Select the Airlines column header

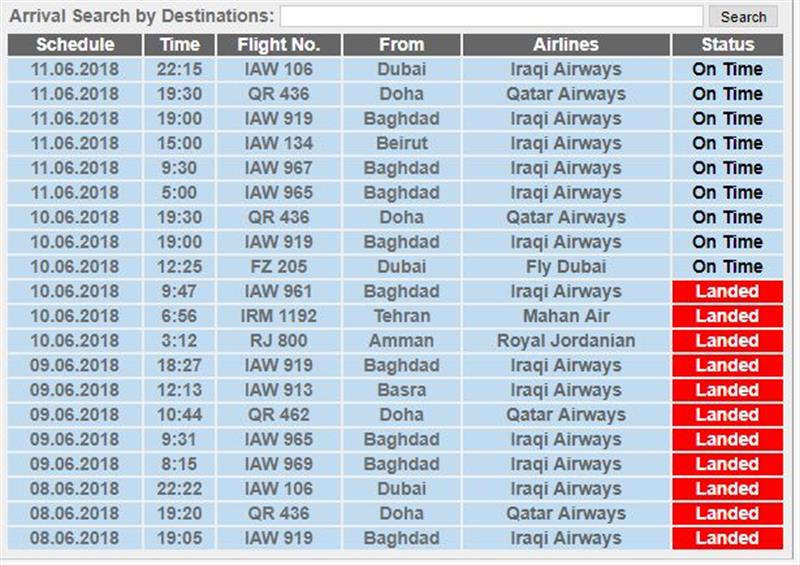[566, 45]
